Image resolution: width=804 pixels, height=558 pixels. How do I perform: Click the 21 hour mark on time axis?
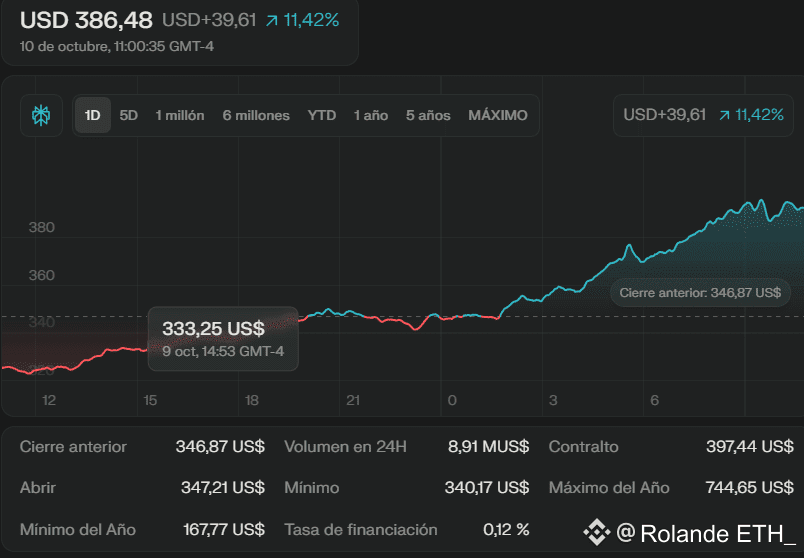tap(353, 400)
